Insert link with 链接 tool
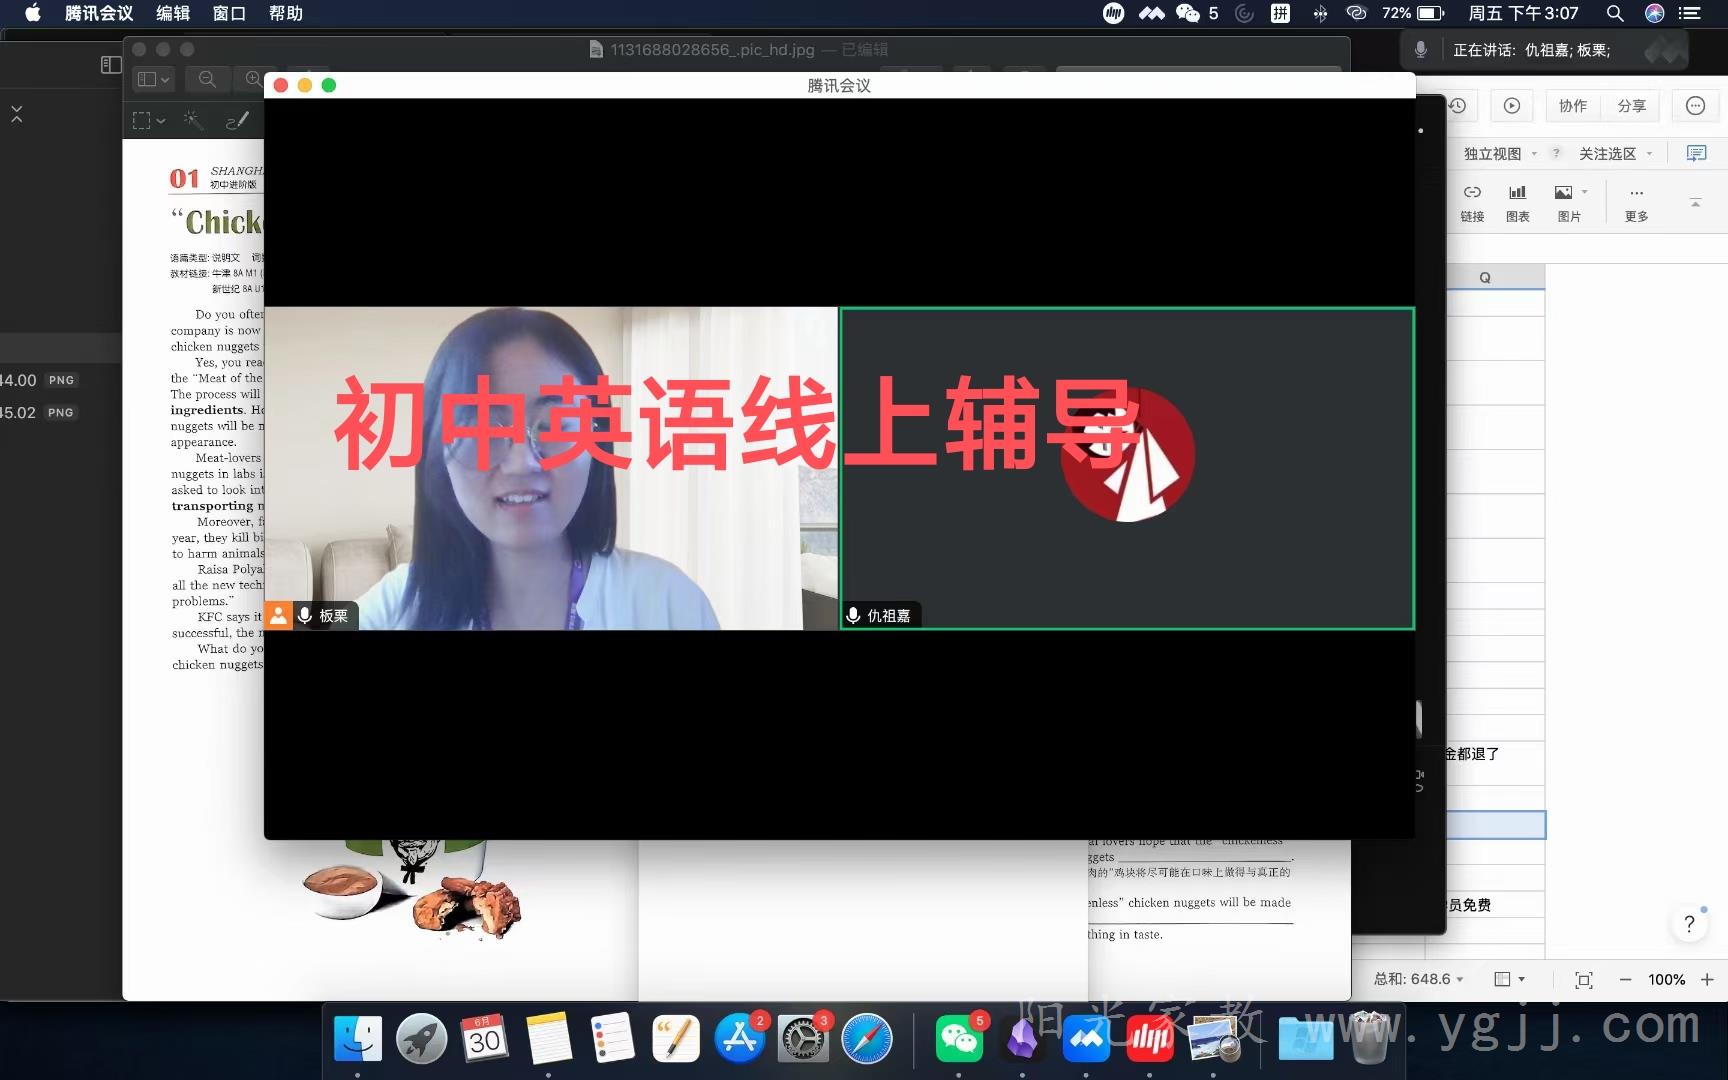The width and height of the screenshot is (1728, 1080). [1472, 203]
